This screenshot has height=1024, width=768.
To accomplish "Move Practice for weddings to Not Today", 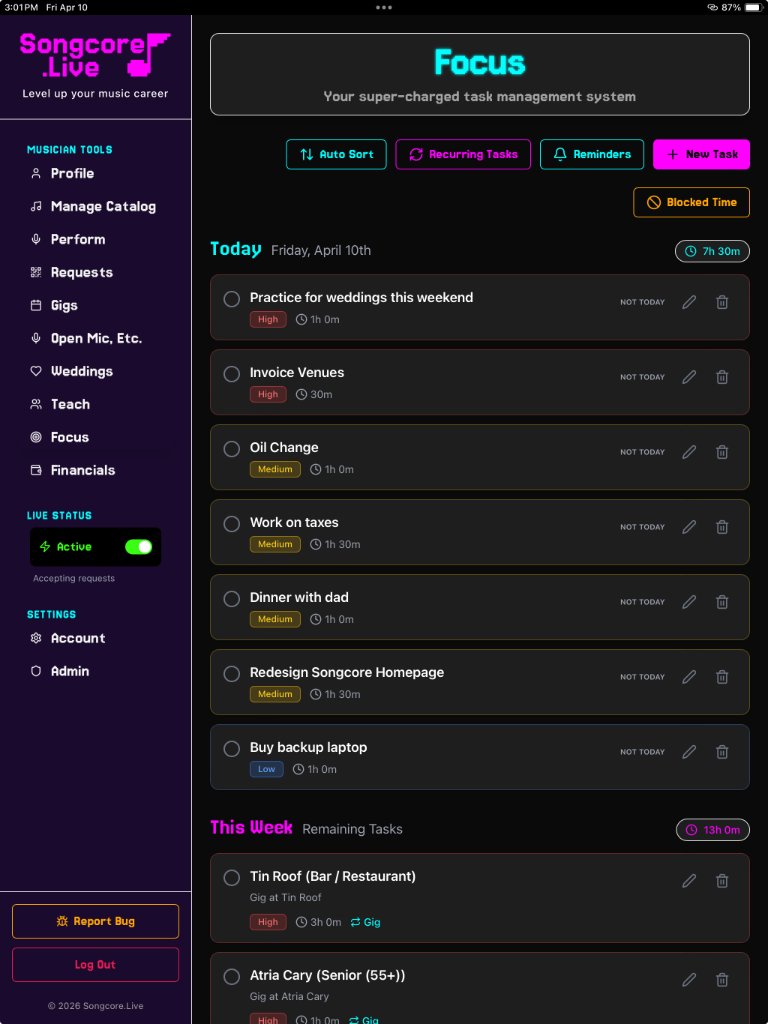I will point(643,302).
